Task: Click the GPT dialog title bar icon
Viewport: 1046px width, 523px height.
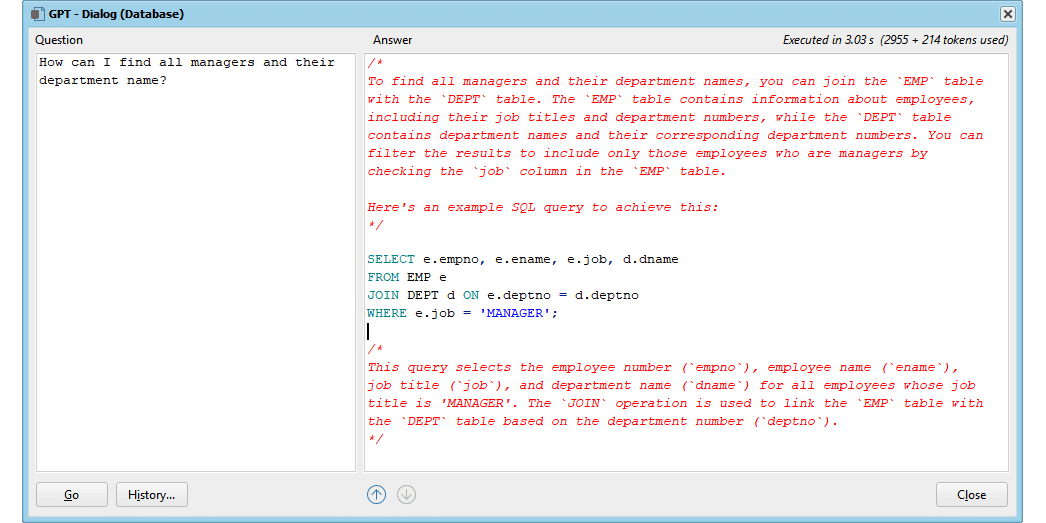Action: point(37,13)
